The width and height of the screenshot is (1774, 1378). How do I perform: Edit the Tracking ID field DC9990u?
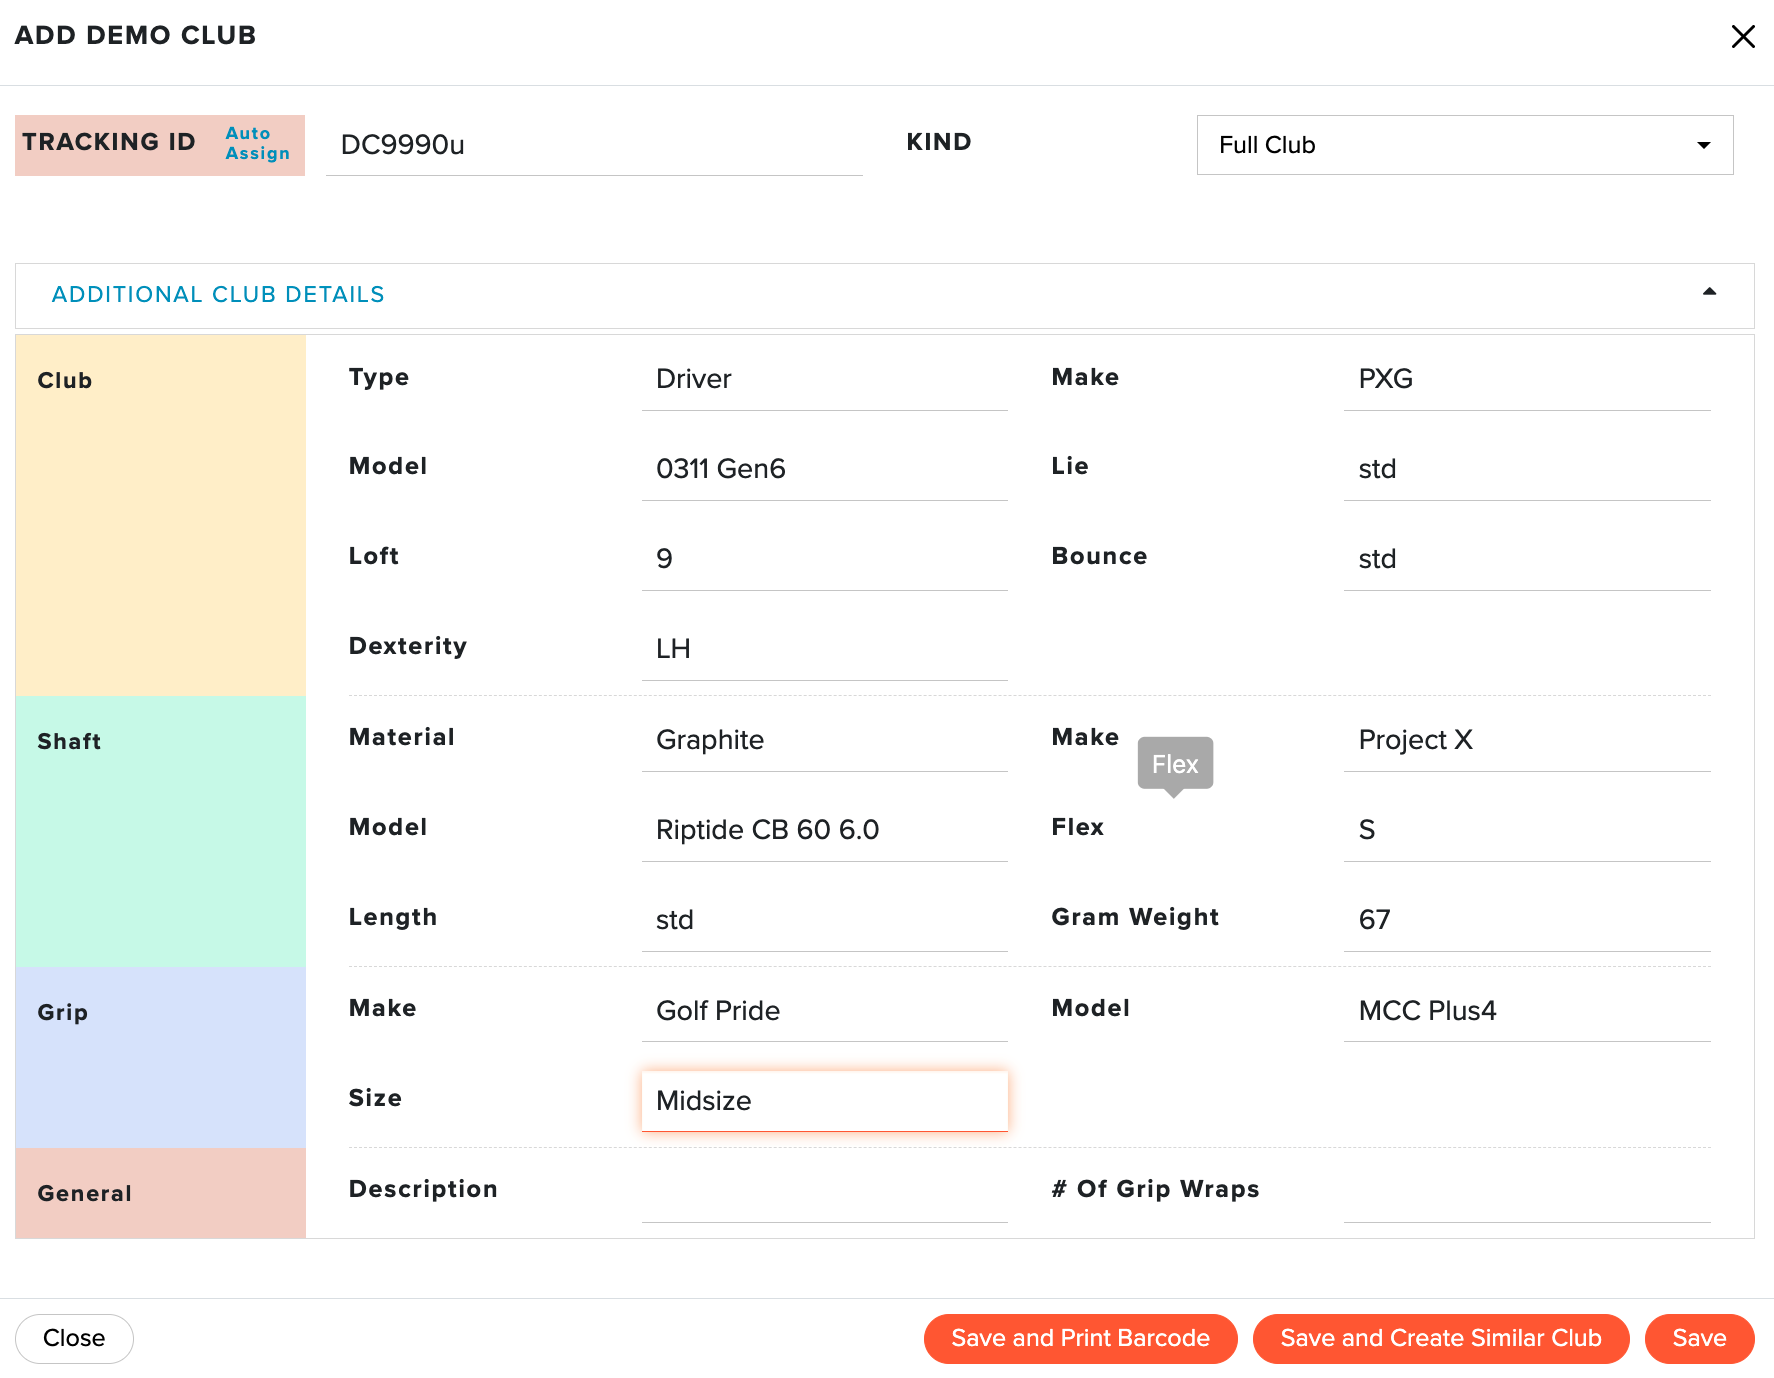(x=594, y=145)
